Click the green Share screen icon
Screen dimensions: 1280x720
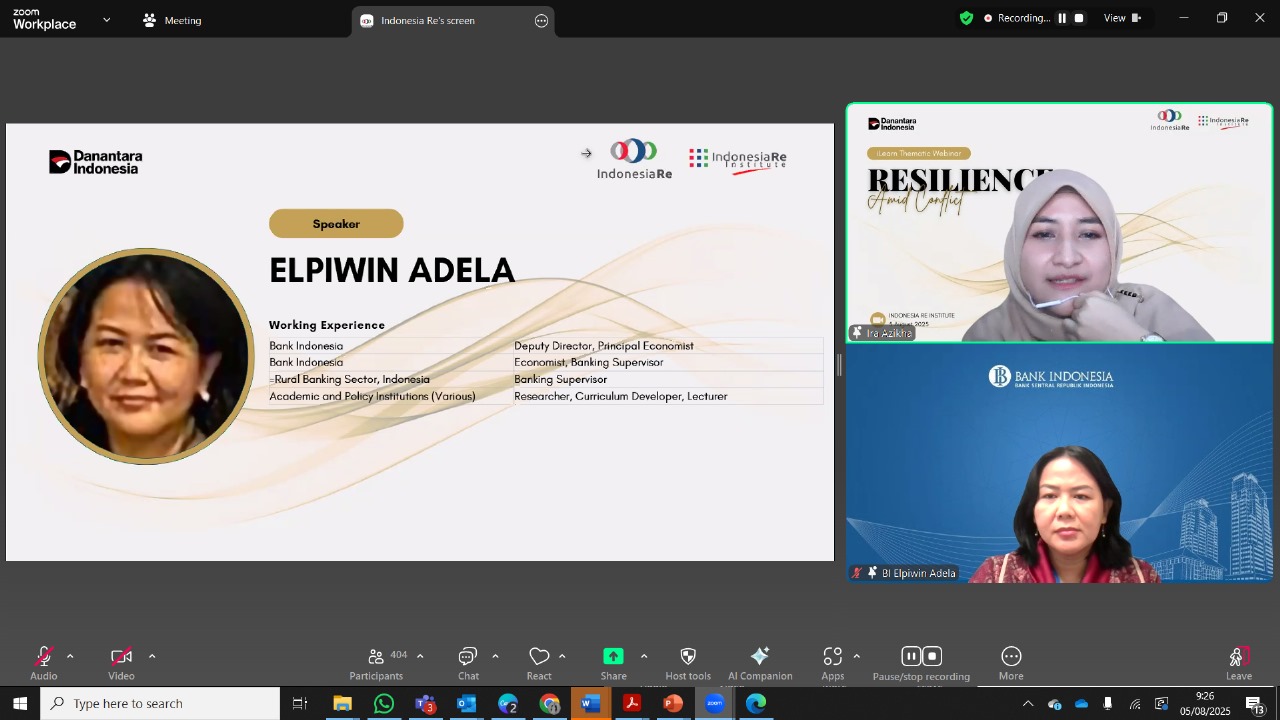click(x=613, y=656)
